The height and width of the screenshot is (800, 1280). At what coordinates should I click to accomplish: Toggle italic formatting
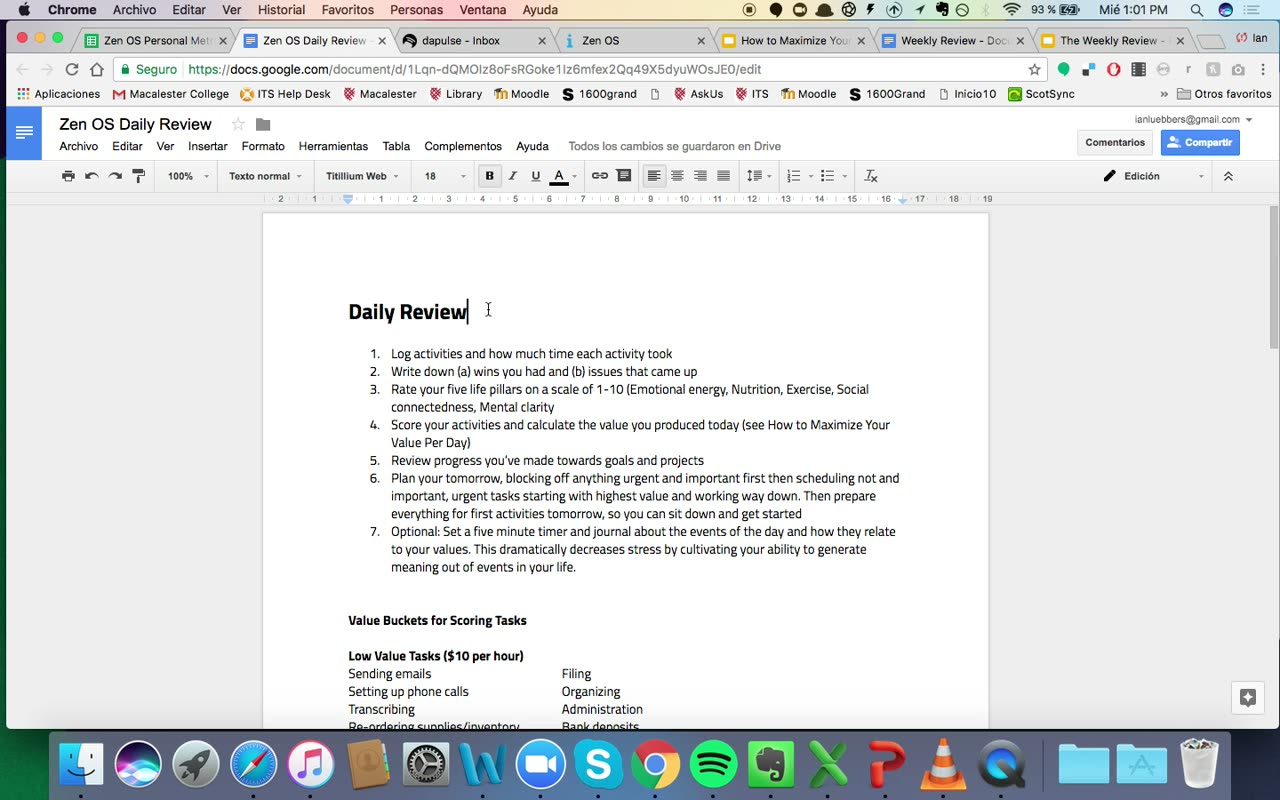point(513,176)
